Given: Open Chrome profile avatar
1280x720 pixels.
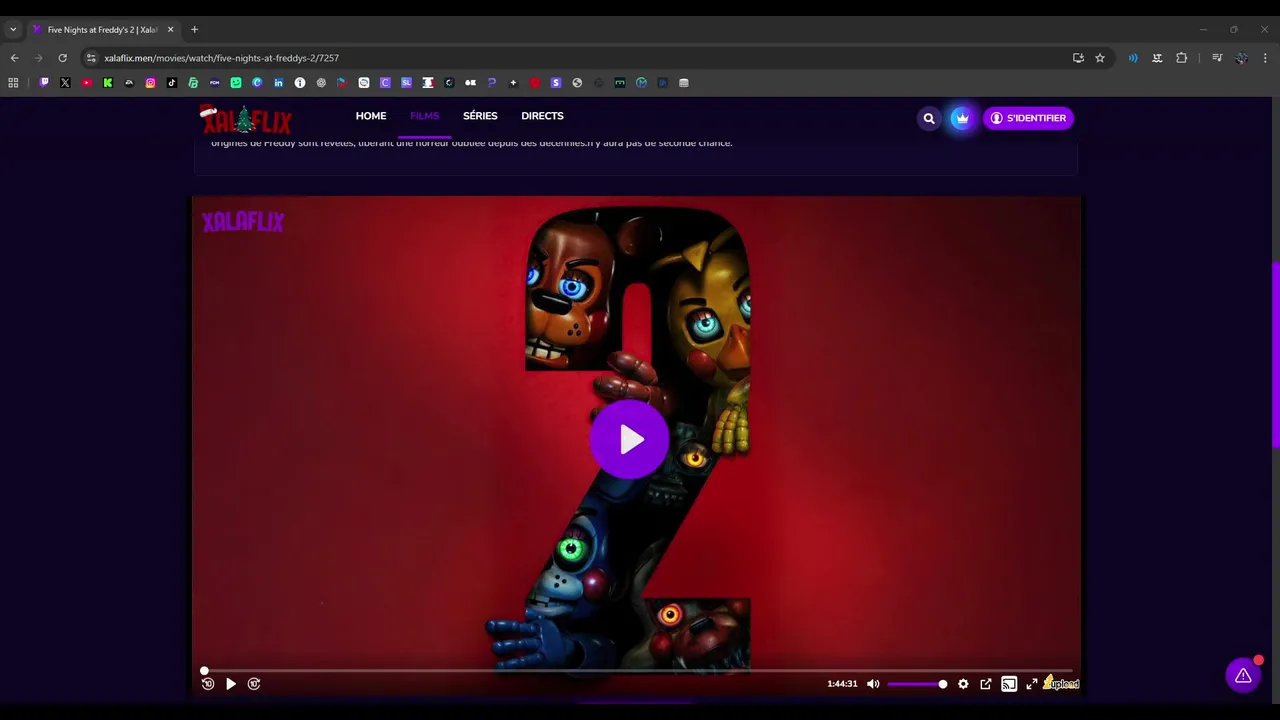Looking at the screenshot, I should point(1241,58).
